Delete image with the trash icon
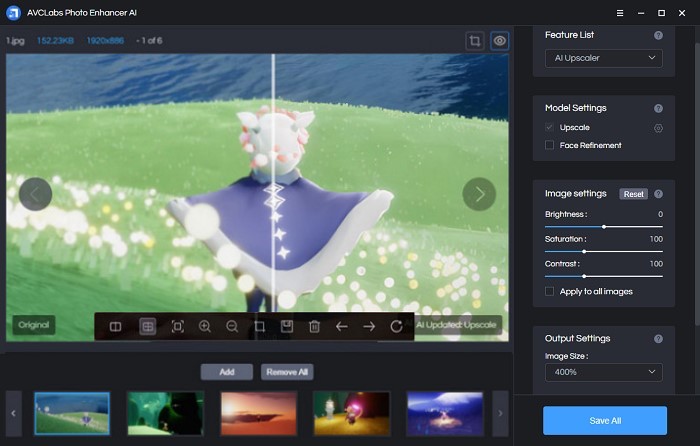 pos(314,327)
